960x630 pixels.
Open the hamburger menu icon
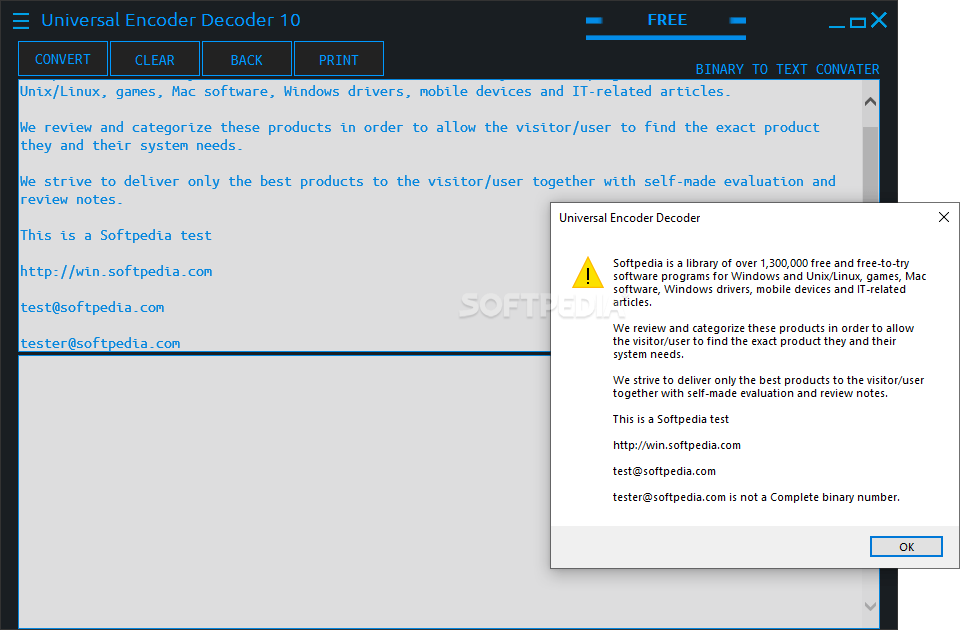click(x=21, y=21)
